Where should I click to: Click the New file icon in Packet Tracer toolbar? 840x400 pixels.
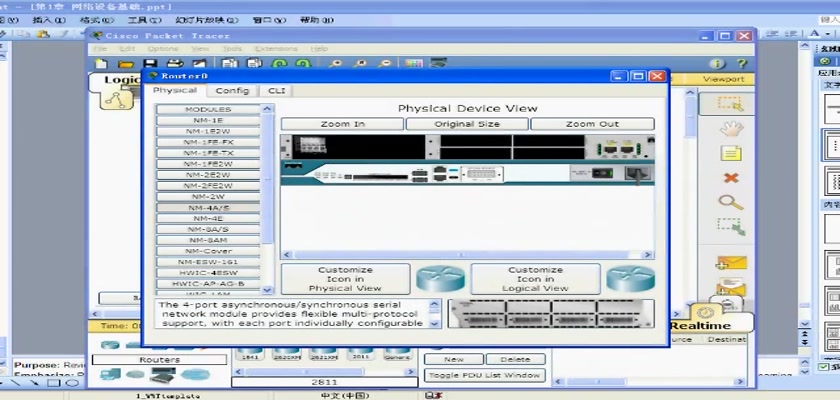[x=101, y=63]
